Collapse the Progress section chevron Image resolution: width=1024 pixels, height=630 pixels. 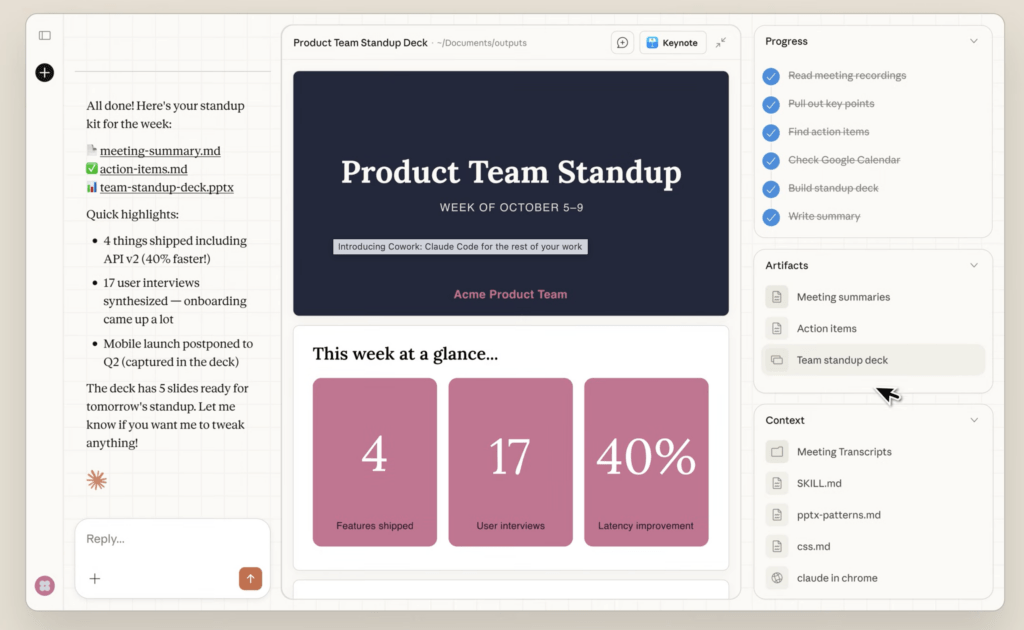pyautogui.click(x=974, y=41)
